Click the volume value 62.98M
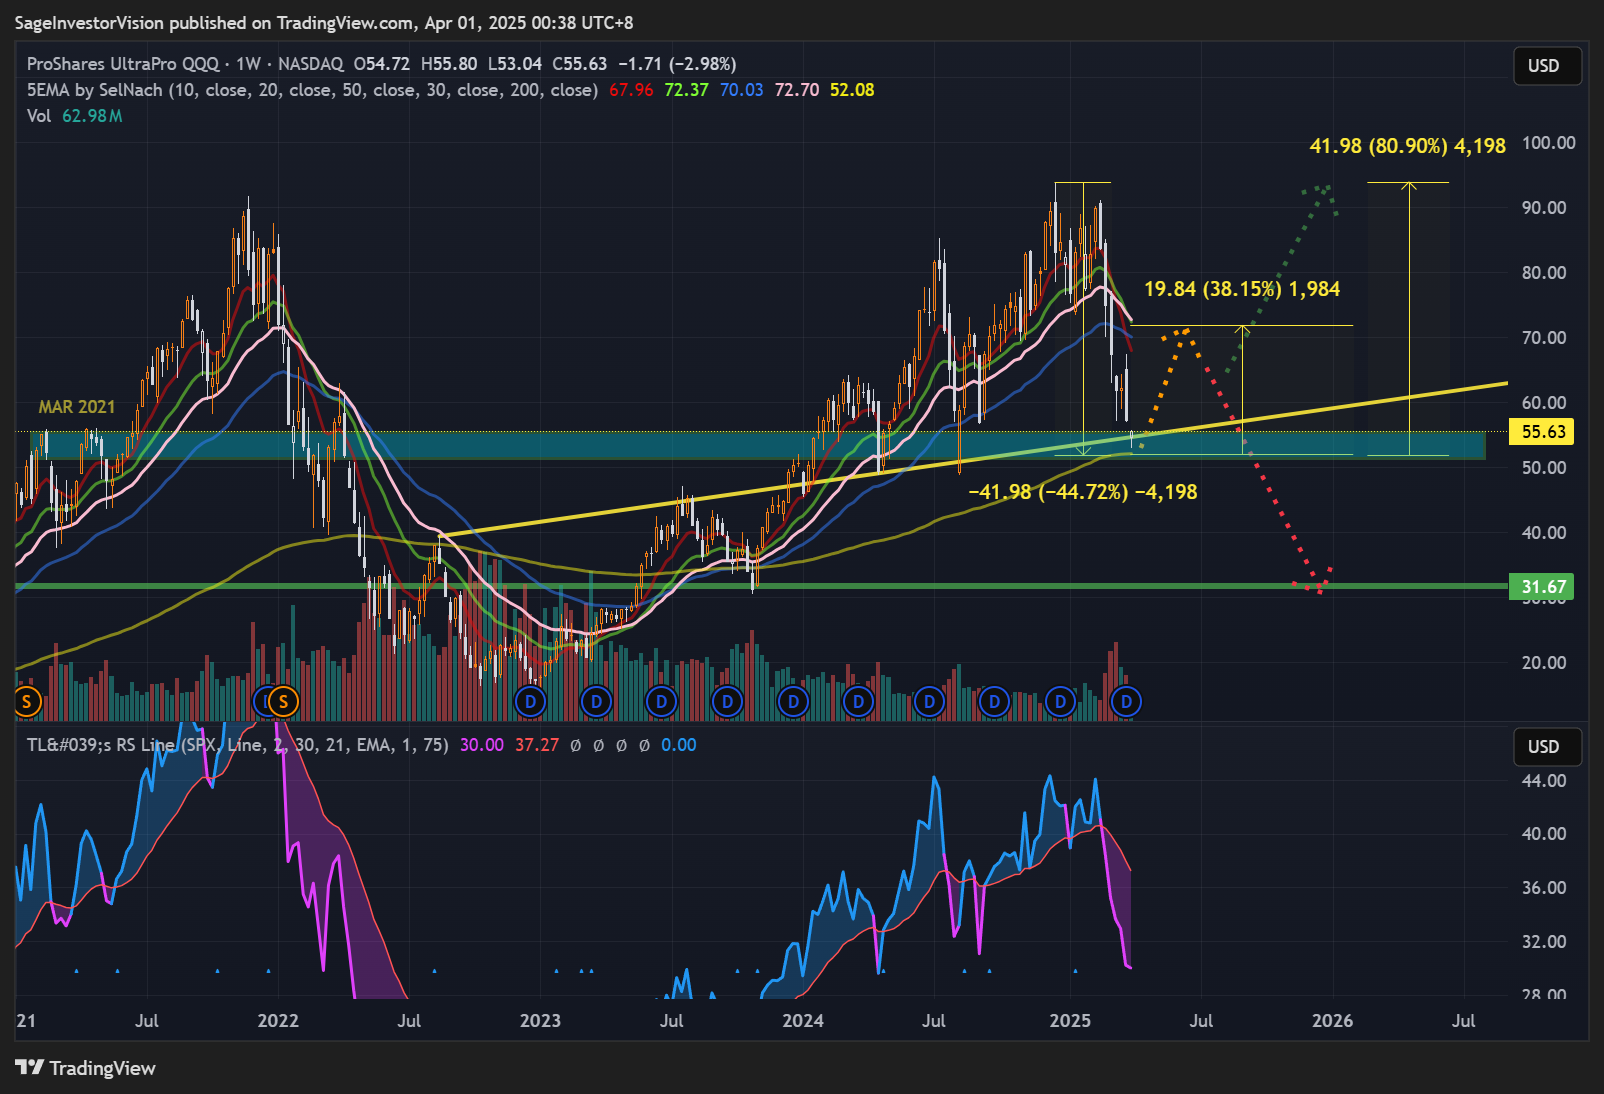1604x1094 pixels. (92, 116)
